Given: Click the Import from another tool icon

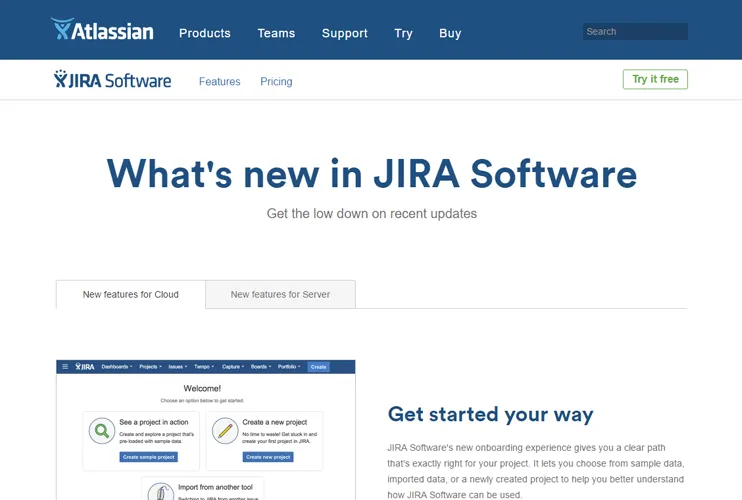Looking at the screenshot, I should click(x=160, y=491).
